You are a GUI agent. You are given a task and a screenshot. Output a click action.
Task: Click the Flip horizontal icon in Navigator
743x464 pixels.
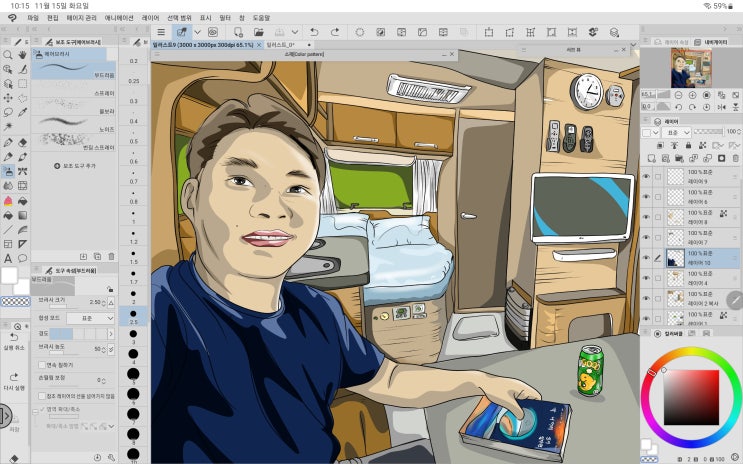click(x=722, y=108)
